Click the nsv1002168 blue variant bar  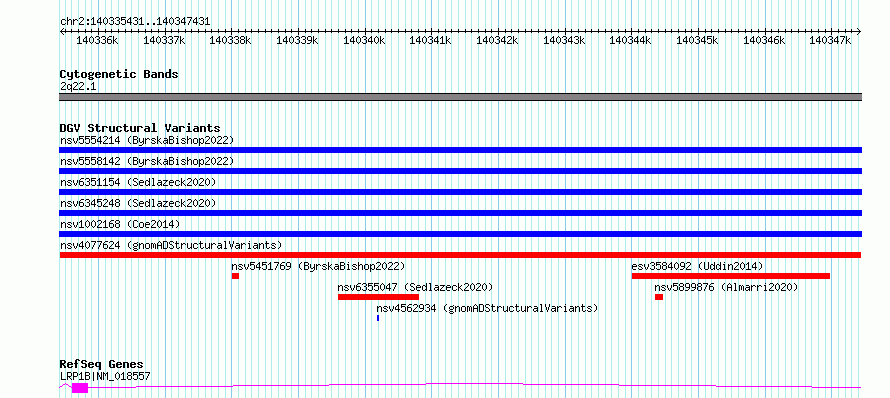tap(460, 234)
